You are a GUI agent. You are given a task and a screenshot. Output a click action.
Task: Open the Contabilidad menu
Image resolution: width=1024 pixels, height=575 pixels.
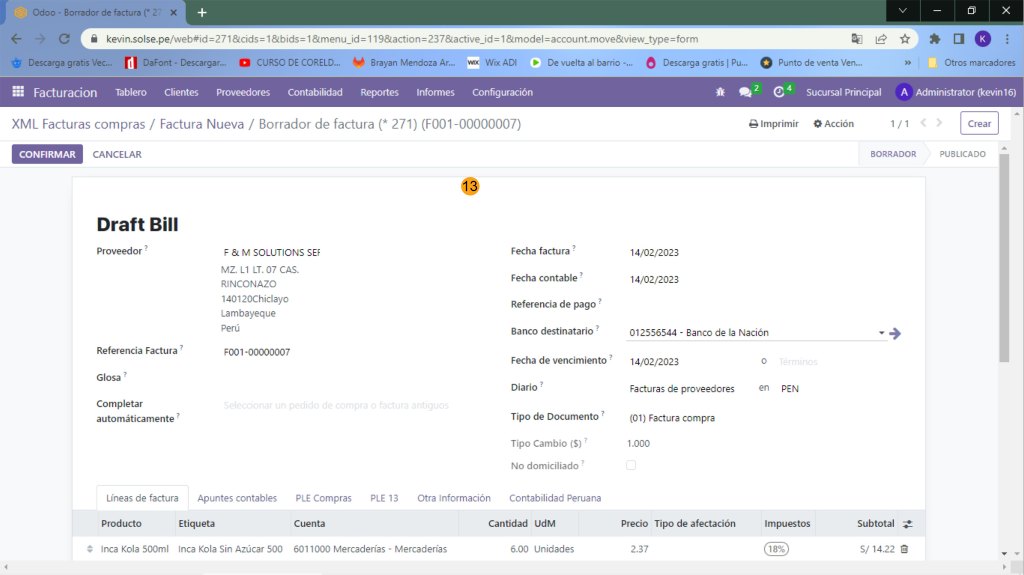(x=315, y=92)
